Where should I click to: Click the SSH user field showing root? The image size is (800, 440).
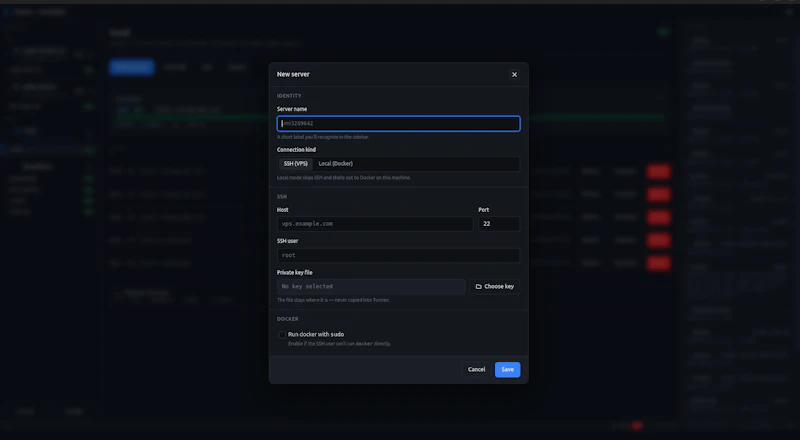pyautogui.click(x=398, y=255)
